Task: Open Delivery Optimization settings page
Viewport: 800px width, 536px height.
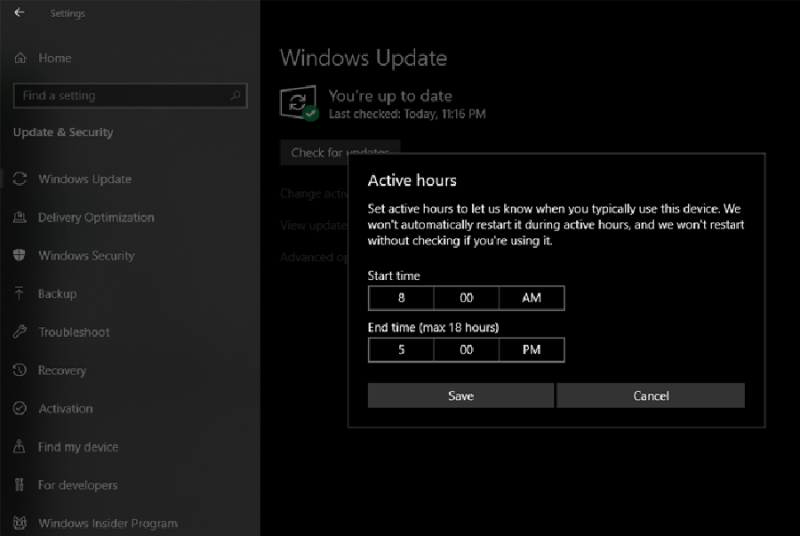Action: (96, 217)
